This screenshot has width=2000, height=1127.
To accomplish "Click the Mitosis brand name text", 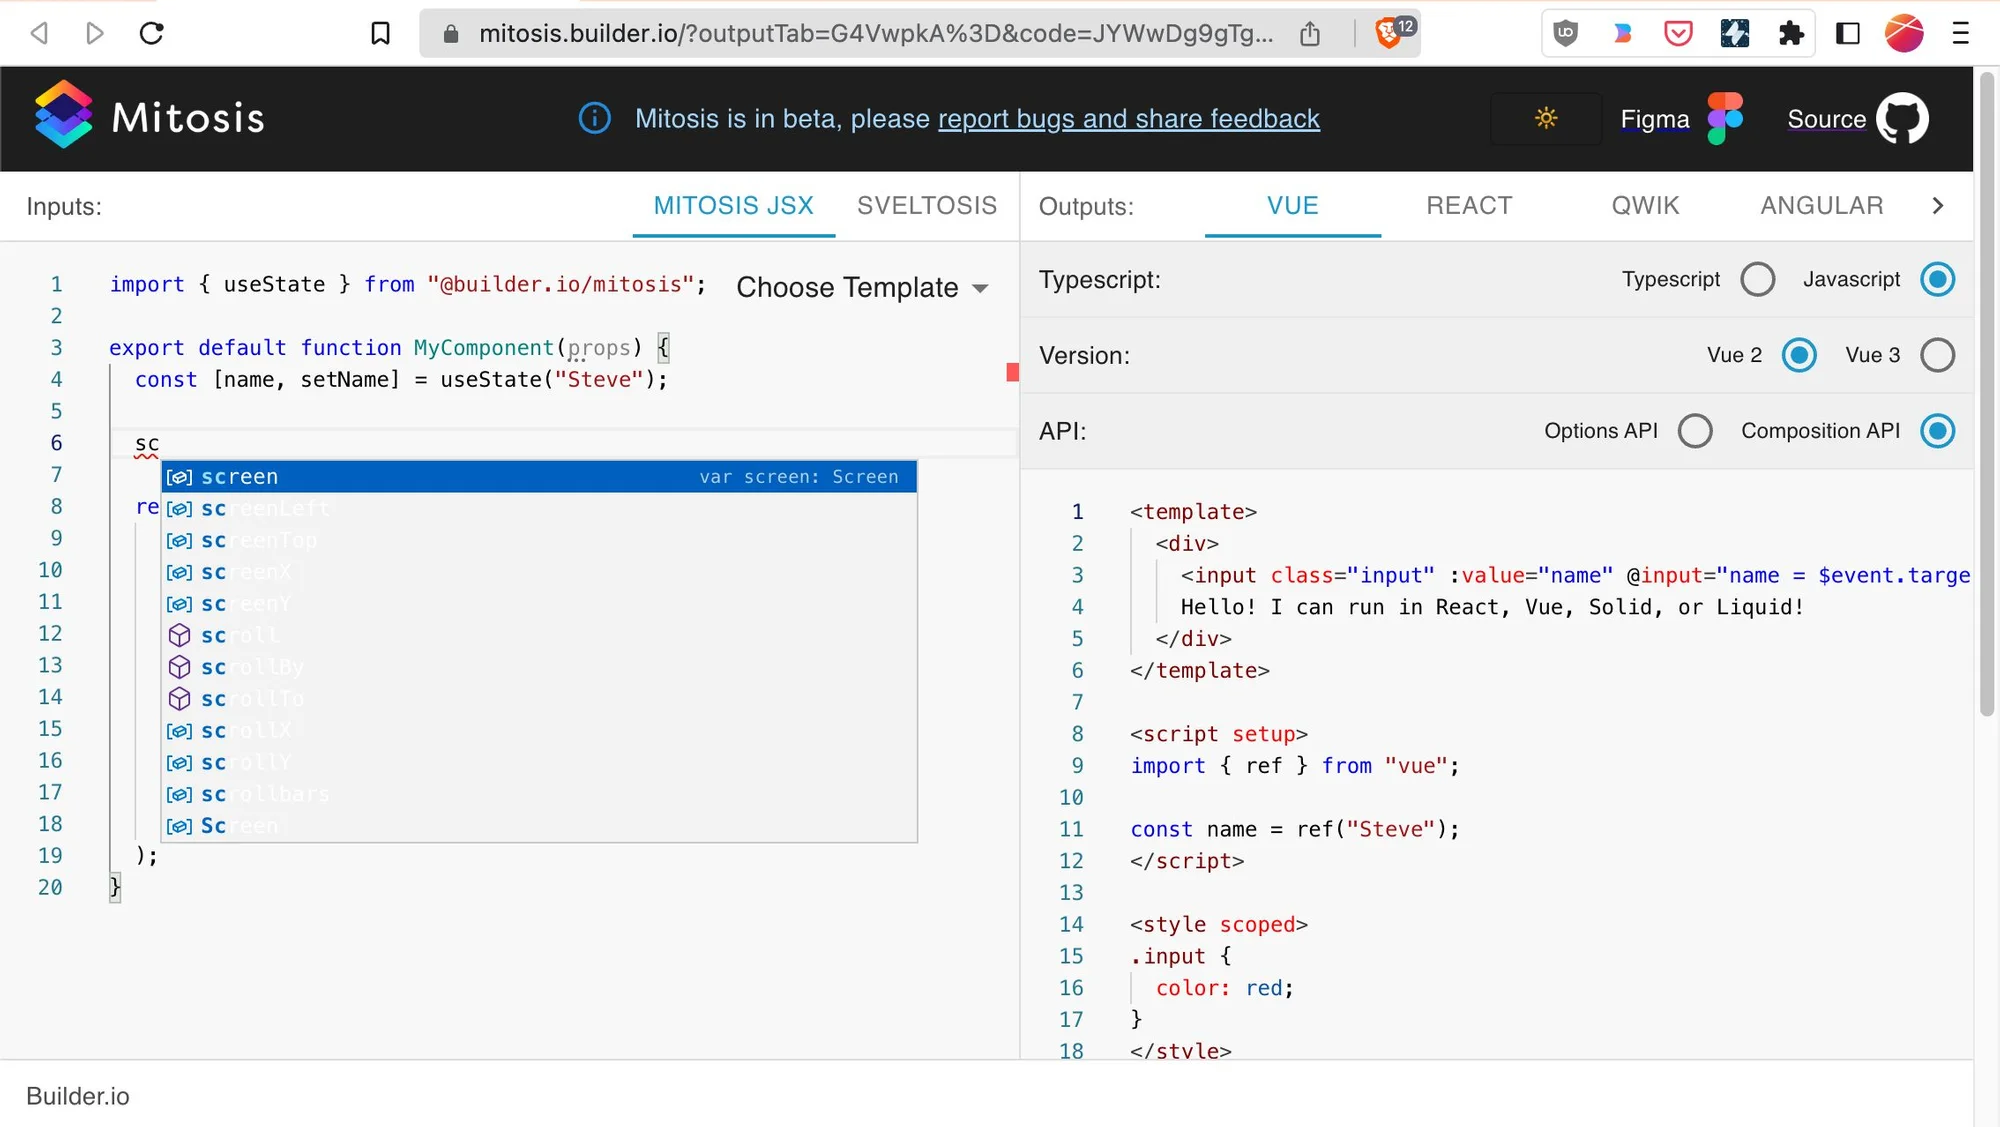I will (188, 118).
